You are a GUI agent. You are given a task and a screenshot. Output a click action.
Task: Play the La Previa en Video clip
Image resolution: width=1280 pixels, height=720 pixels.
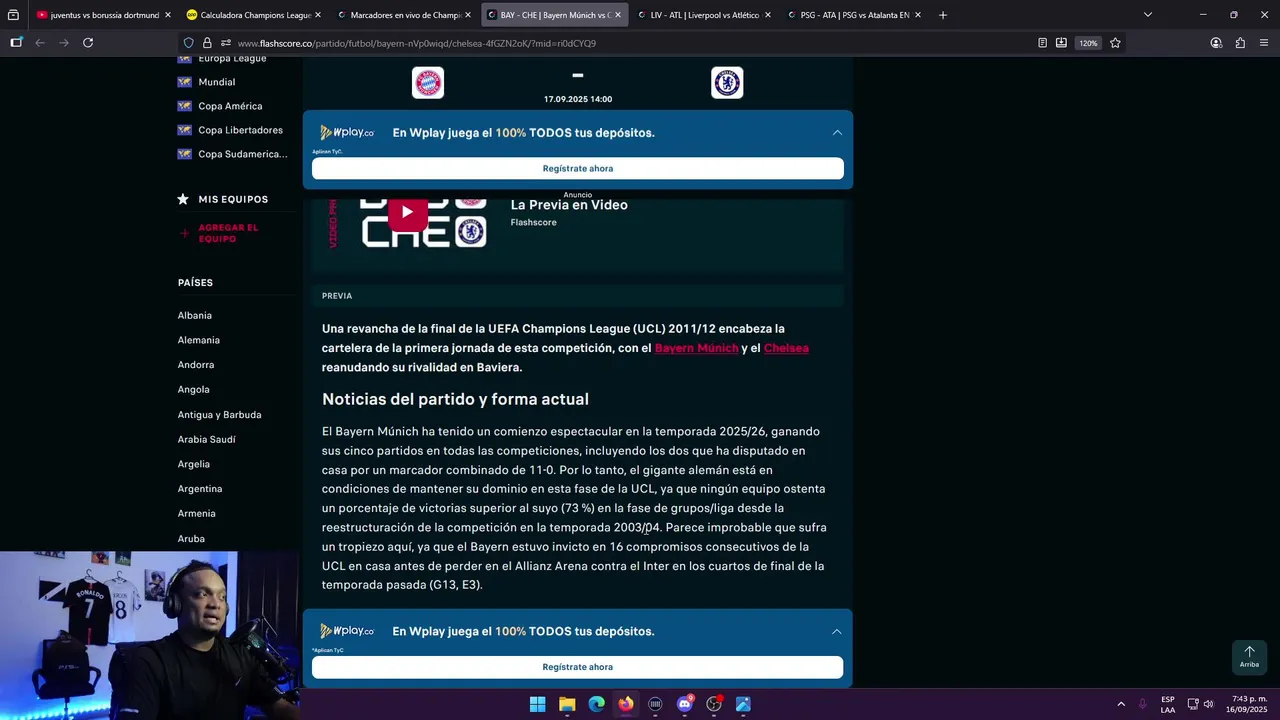tap(408, 213)
